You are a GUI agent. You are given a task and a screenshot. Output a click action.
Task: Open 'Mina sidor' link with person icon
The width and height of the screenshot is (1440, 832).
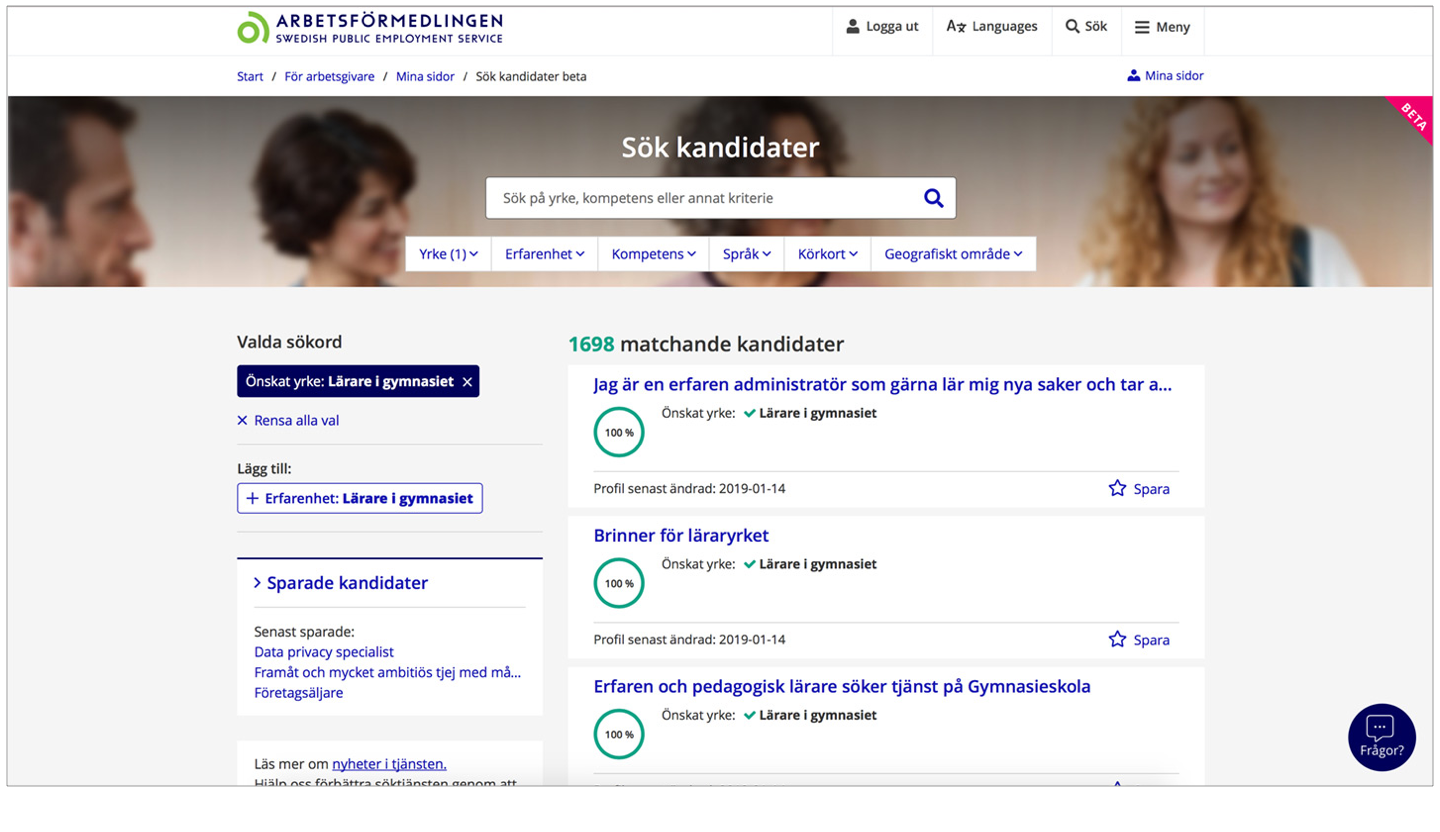(x=1165, y=76)
